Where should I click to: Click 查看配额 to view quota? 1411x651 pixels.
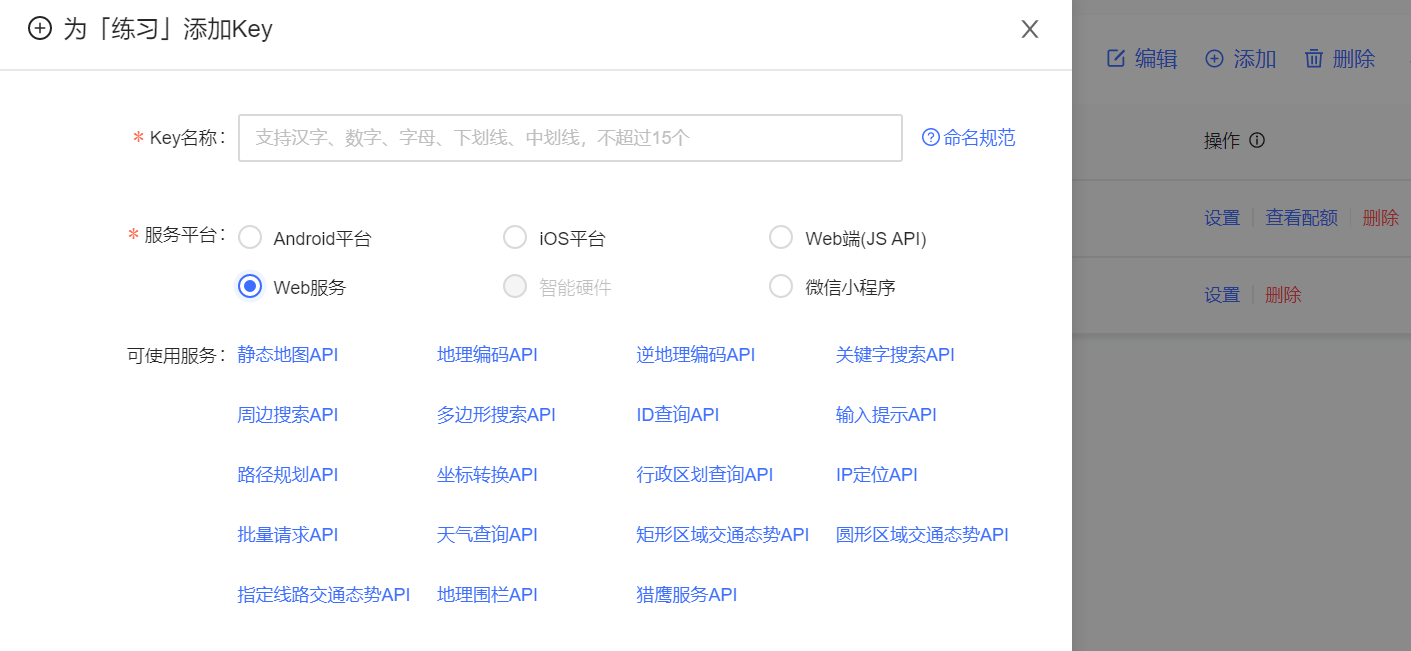[1300, 217]
